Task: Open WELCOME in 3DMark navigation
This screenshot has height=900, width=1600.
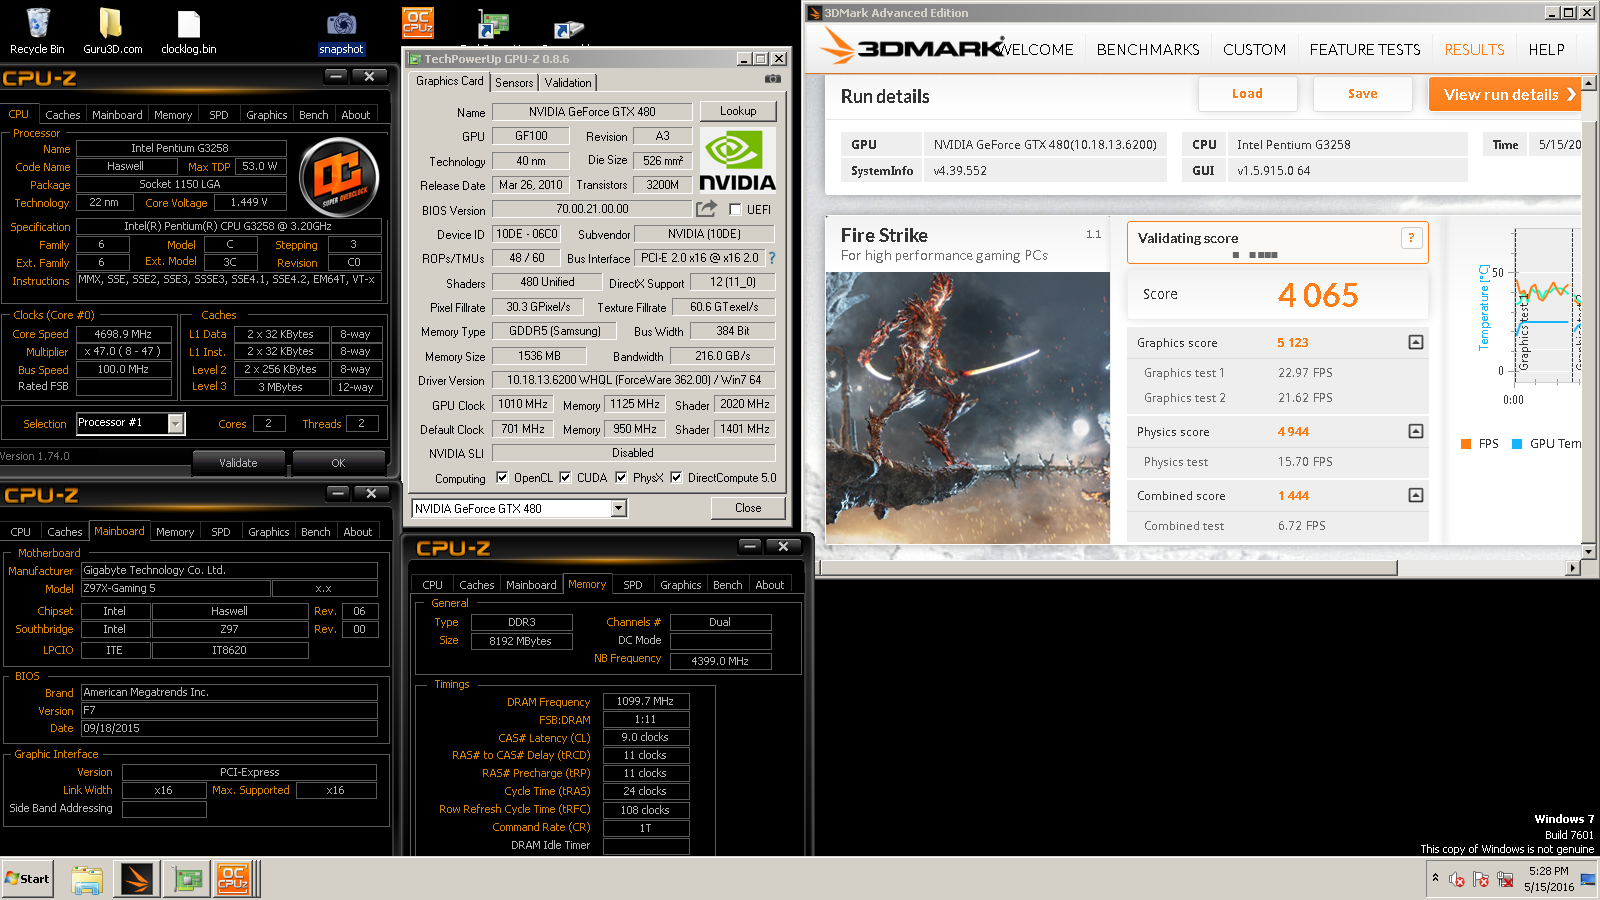Action: click(1037, 49)
